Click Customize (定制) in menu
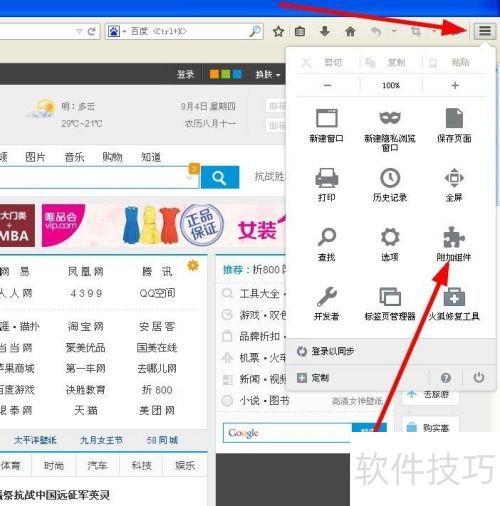 point(313,378)
